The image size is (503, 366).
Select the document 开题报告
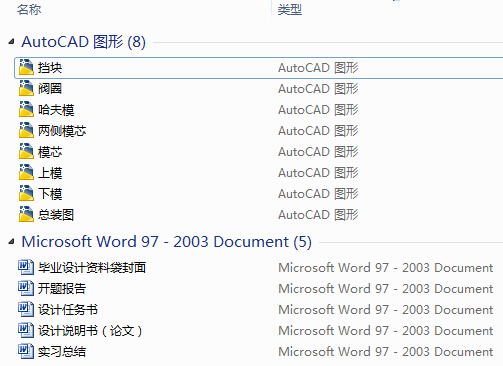(62, 288)
